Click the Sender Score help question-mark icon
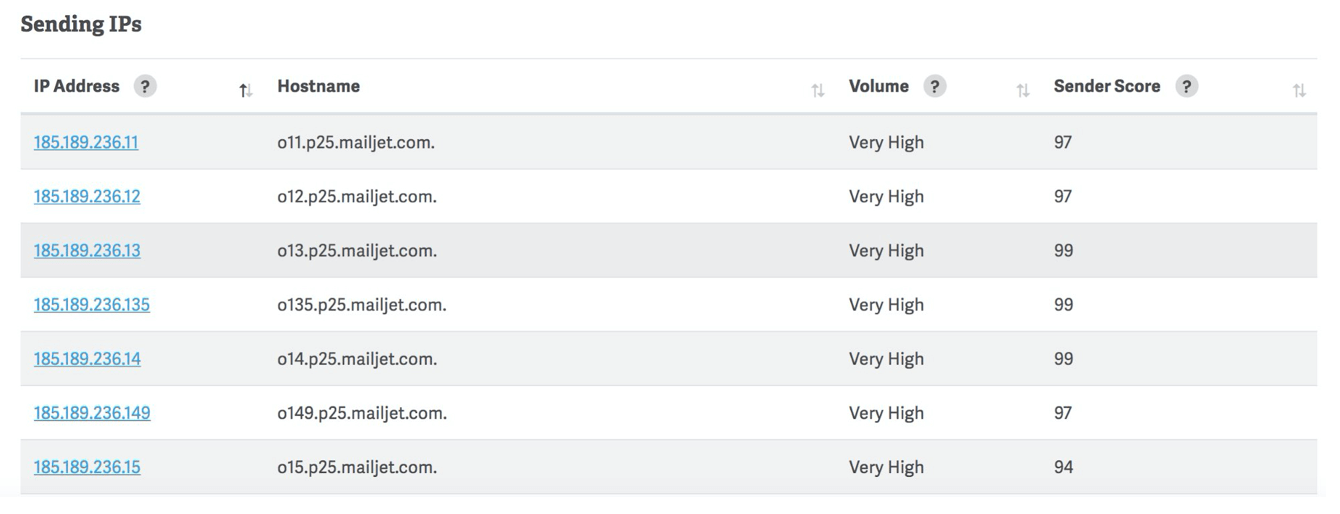Viewport: 1340px width, 514px height. pos(1186,86)
